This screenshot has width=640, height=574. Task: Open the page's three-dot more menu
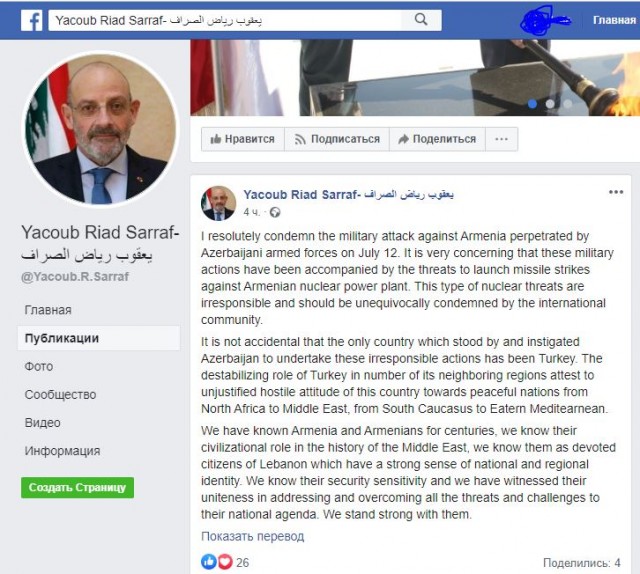pos(502,139)
